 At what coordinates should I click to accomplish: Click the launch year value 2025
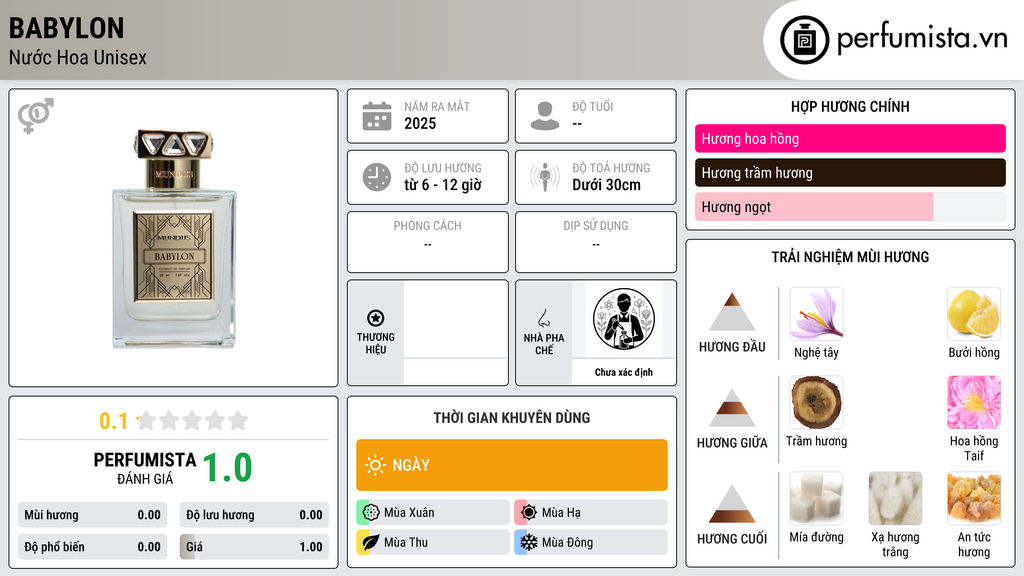pos(420,123)
